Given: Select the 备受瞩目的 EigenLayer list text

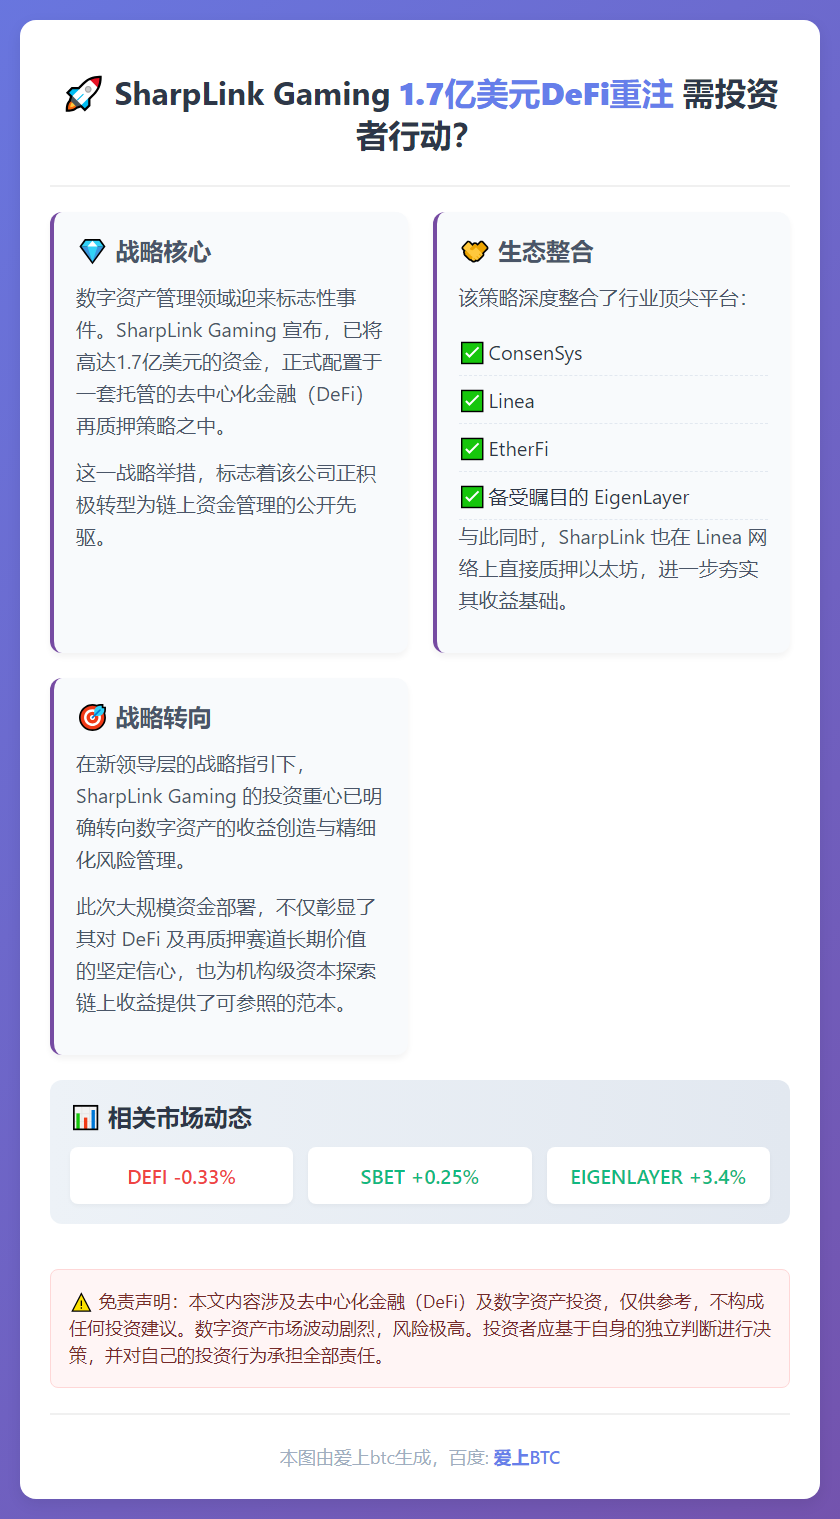Looking at the screenshot, I should pyautogui.click(x=589, y=497).
